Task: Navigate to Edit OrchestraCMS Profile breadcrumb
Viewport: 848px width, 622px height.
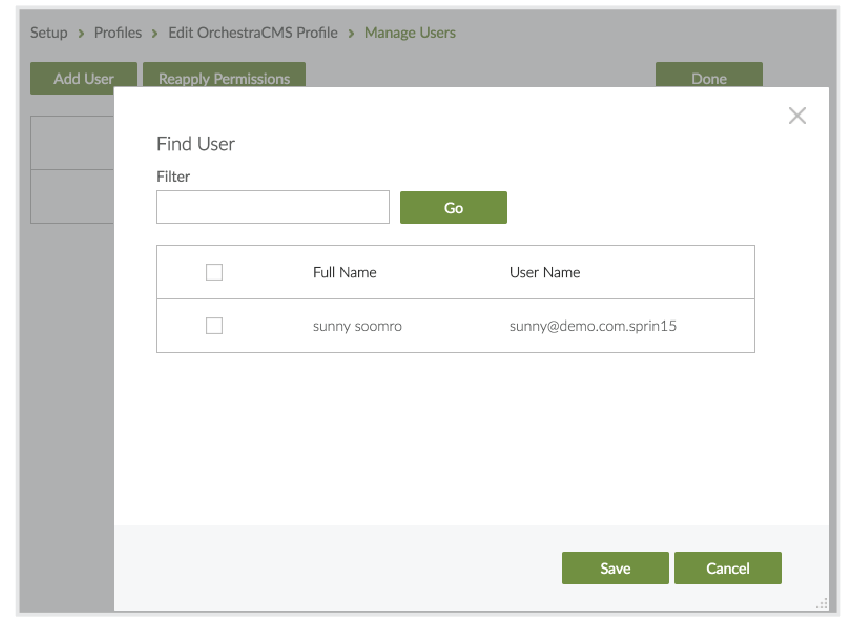Action: 253,33
